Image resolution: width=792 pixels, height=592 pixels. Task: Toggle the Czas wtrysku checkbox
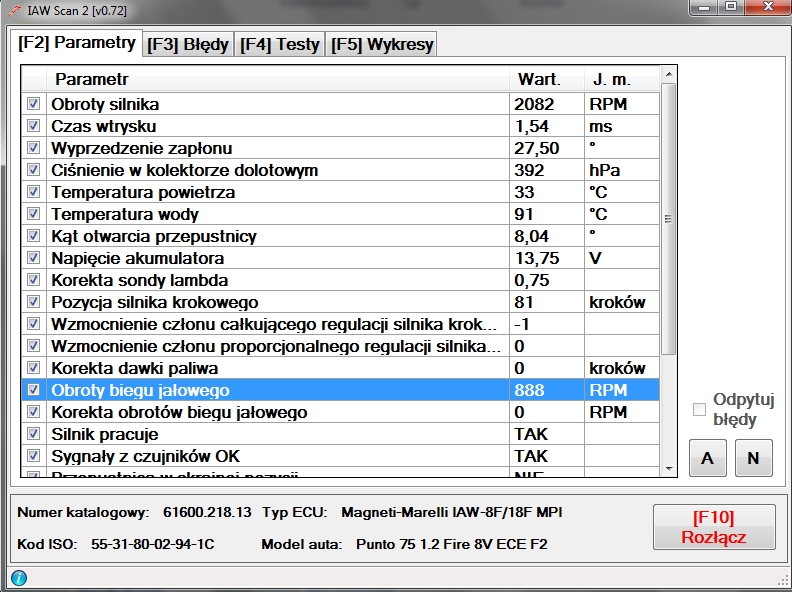click(x=34, y=126)
